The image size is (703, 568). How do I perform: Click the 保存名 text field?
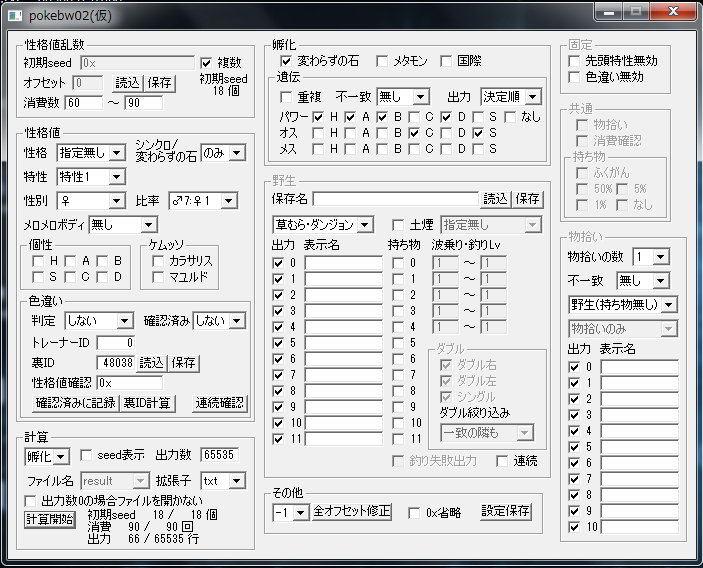click(x=396, y=199)
